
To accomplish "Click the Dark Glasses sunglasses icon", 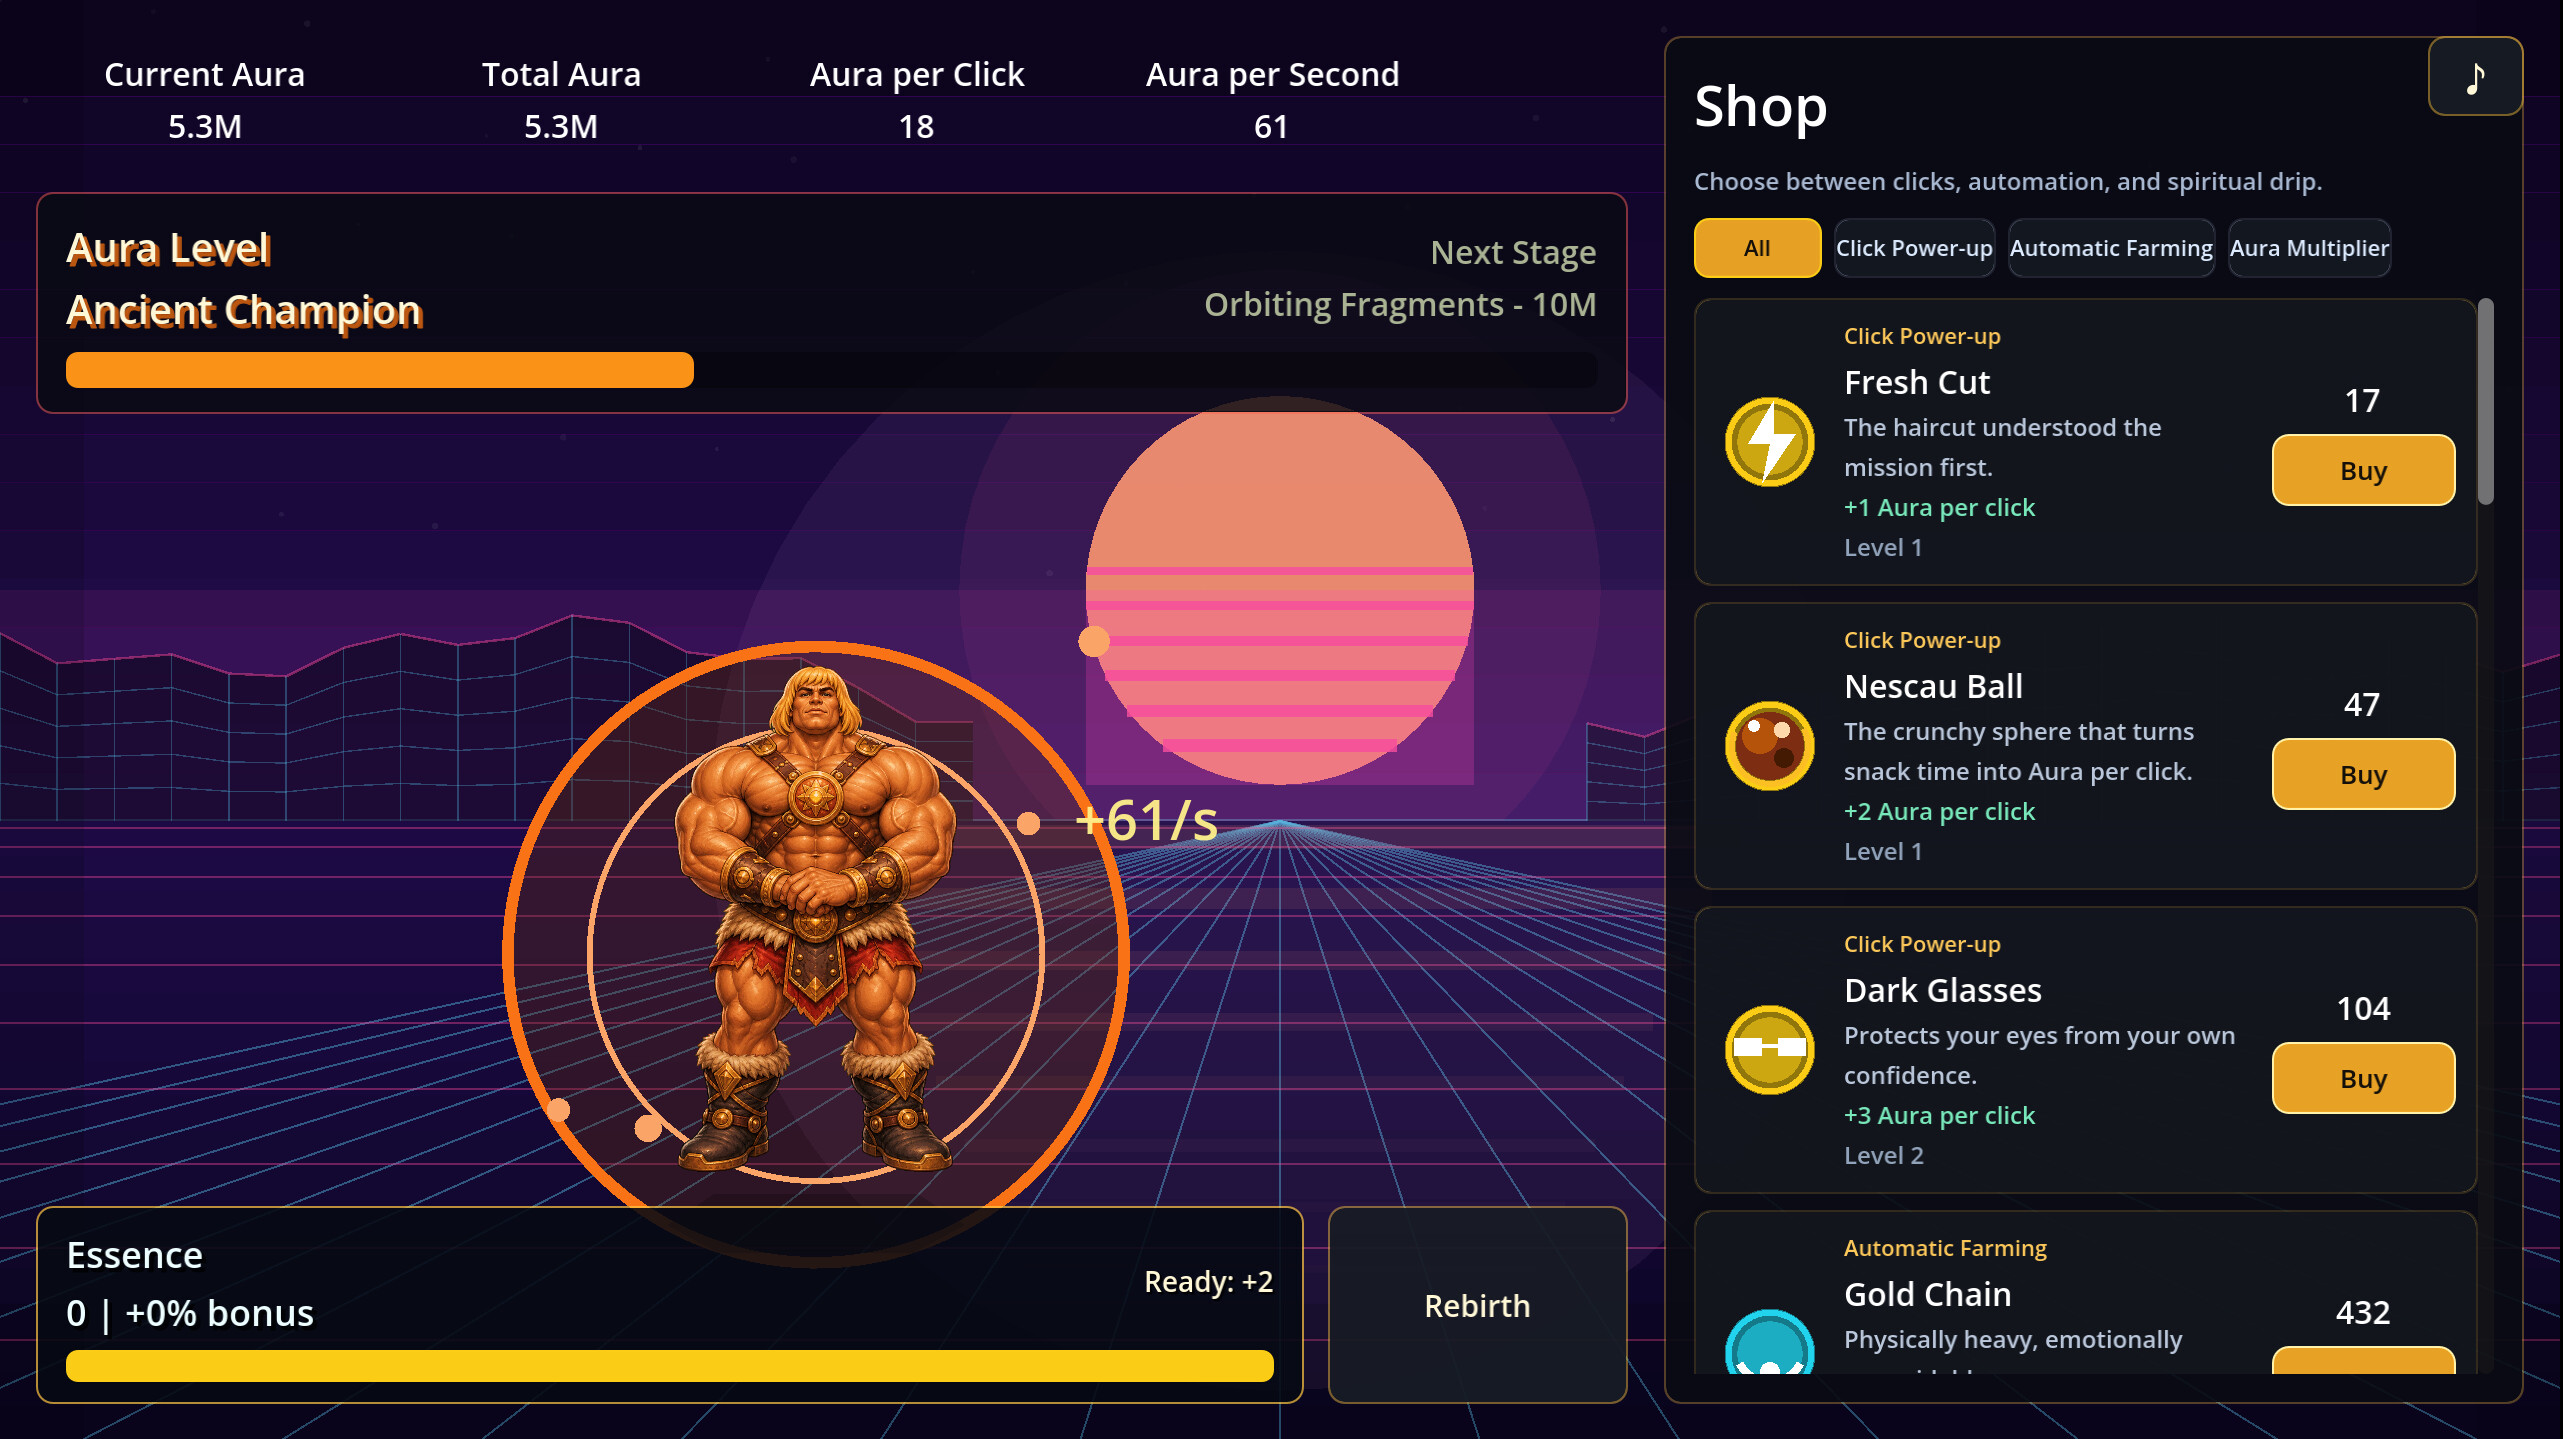I will [1769, 1049].
